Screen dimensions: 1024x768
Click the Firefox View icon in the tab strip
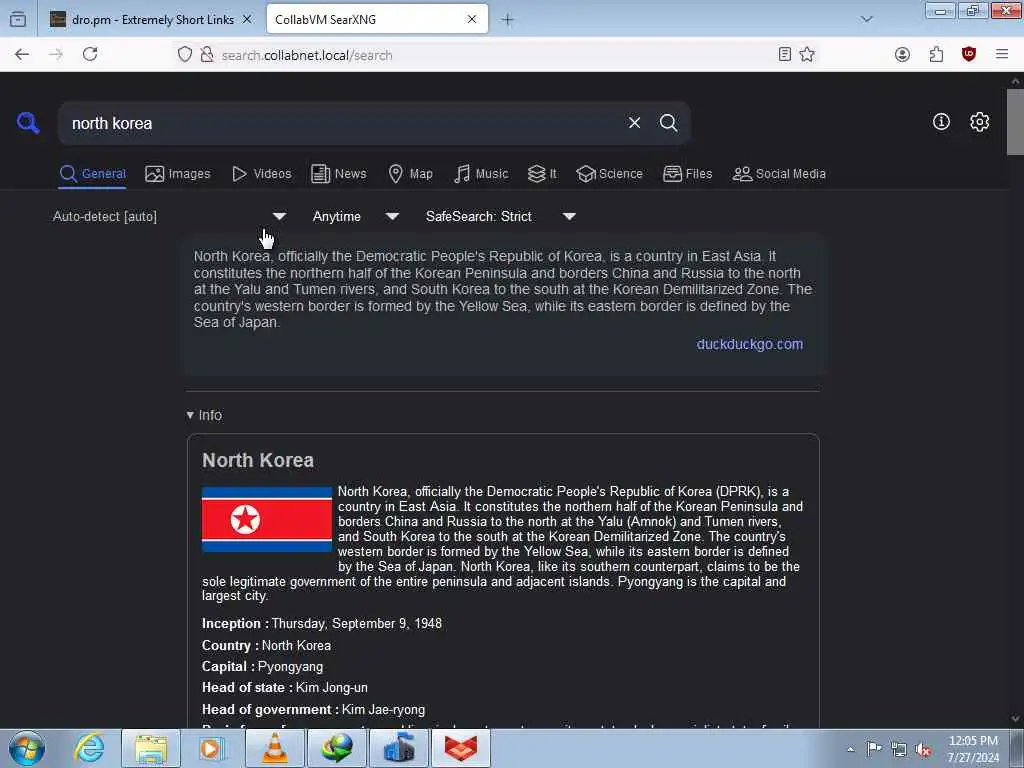(x=18, y=20)
